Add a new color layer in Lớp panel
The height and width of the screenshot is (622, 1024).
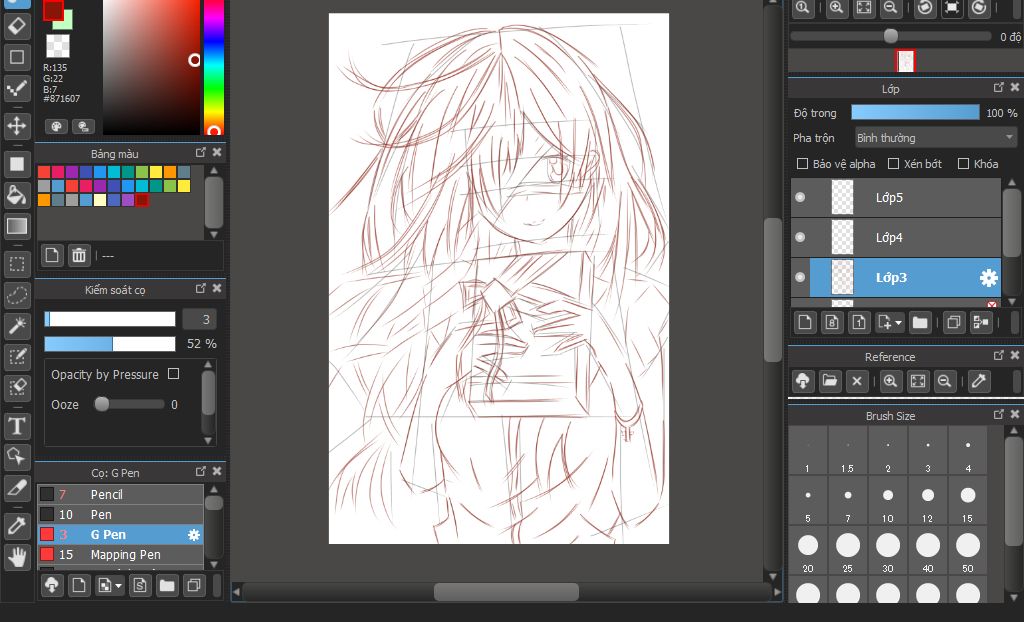pyautogui.click(x=805, y=322)
